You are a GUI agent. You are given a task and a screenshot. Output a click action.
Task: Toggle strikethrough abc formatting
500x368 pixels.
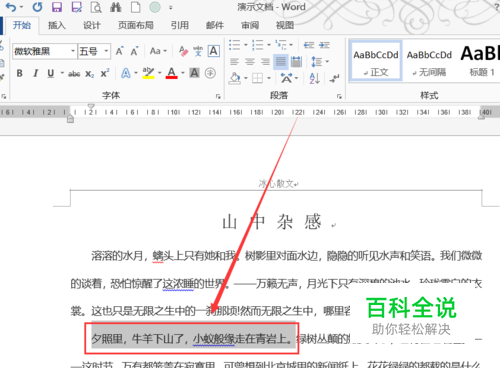coord(74,74)
